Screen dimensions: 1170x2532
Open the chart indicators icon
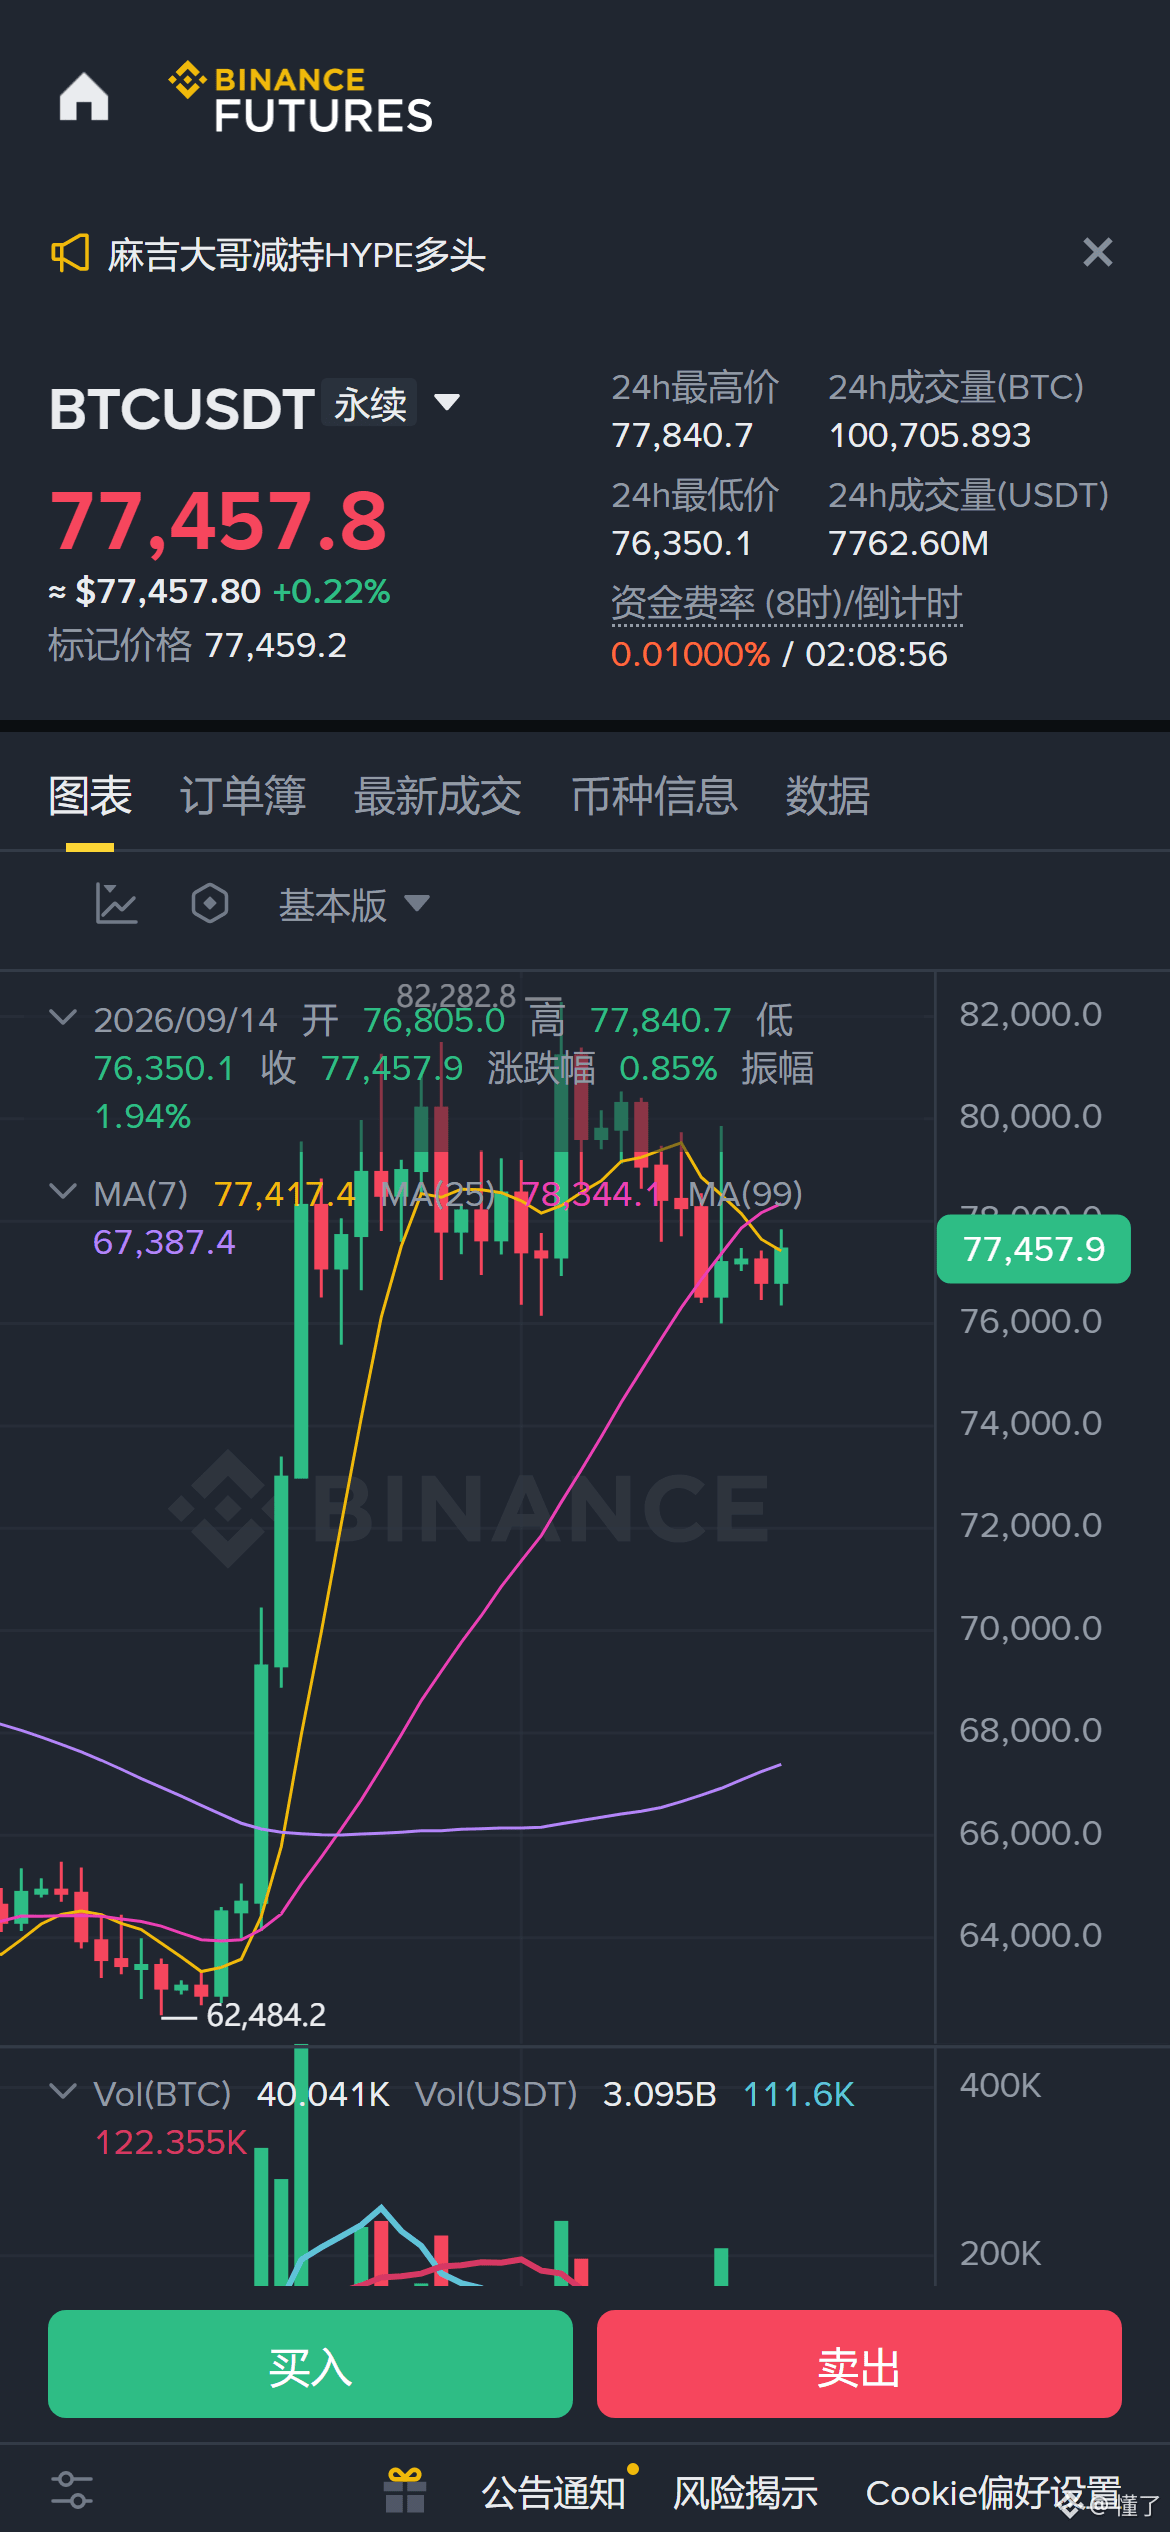coord(116,904)
